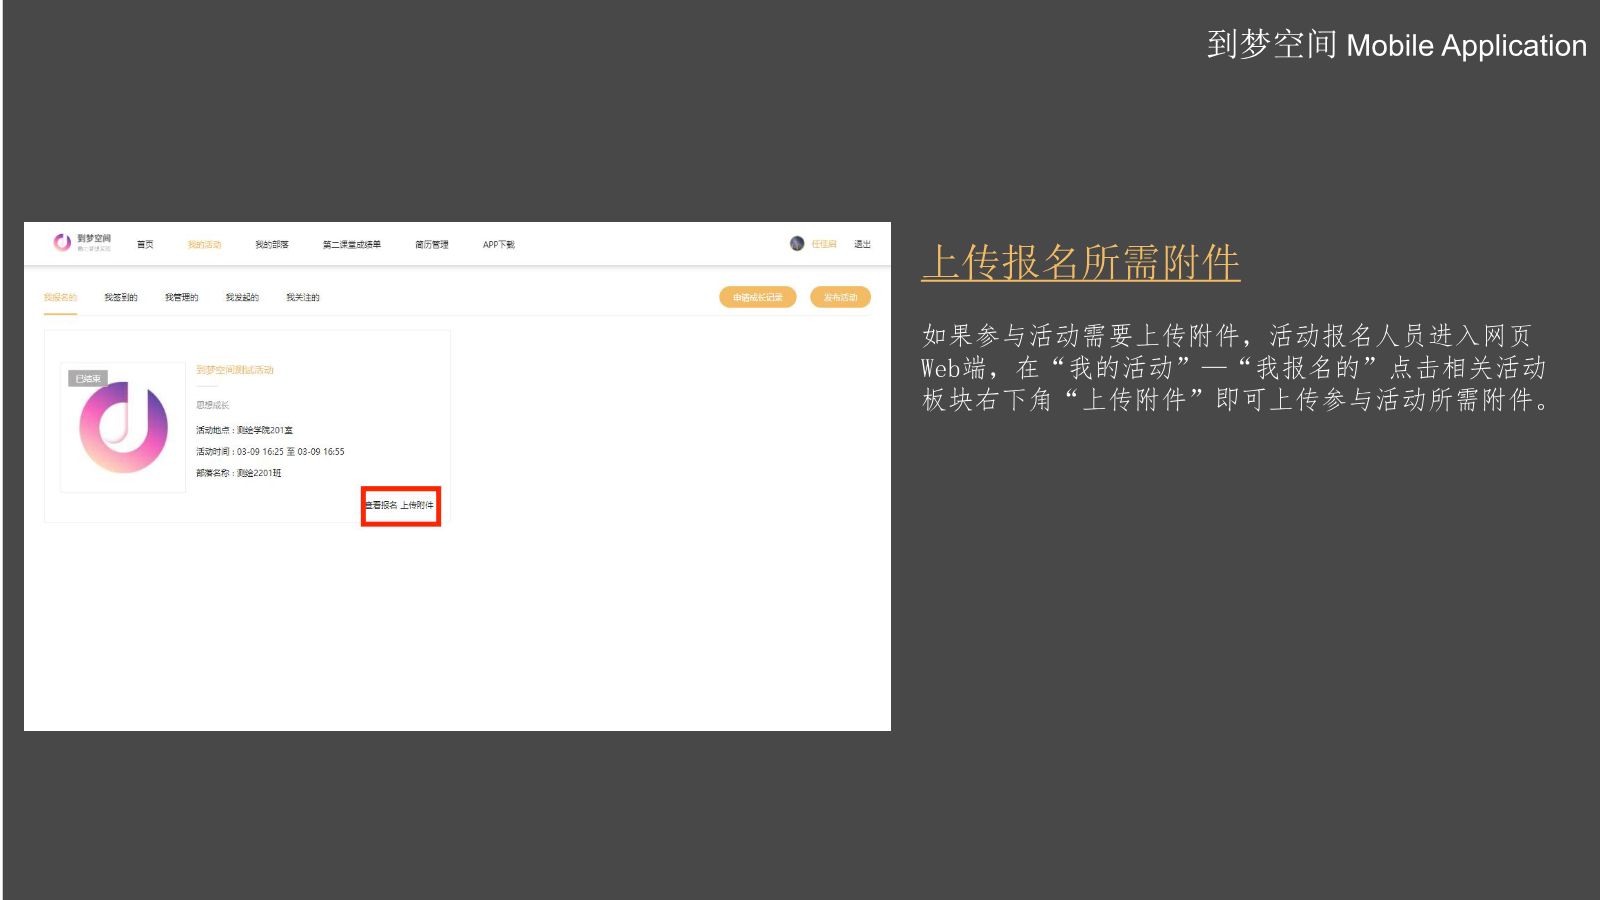Open 我的部落 in the navigation
The height and width of the screenshot is (900, 1600).
[271, 245]
